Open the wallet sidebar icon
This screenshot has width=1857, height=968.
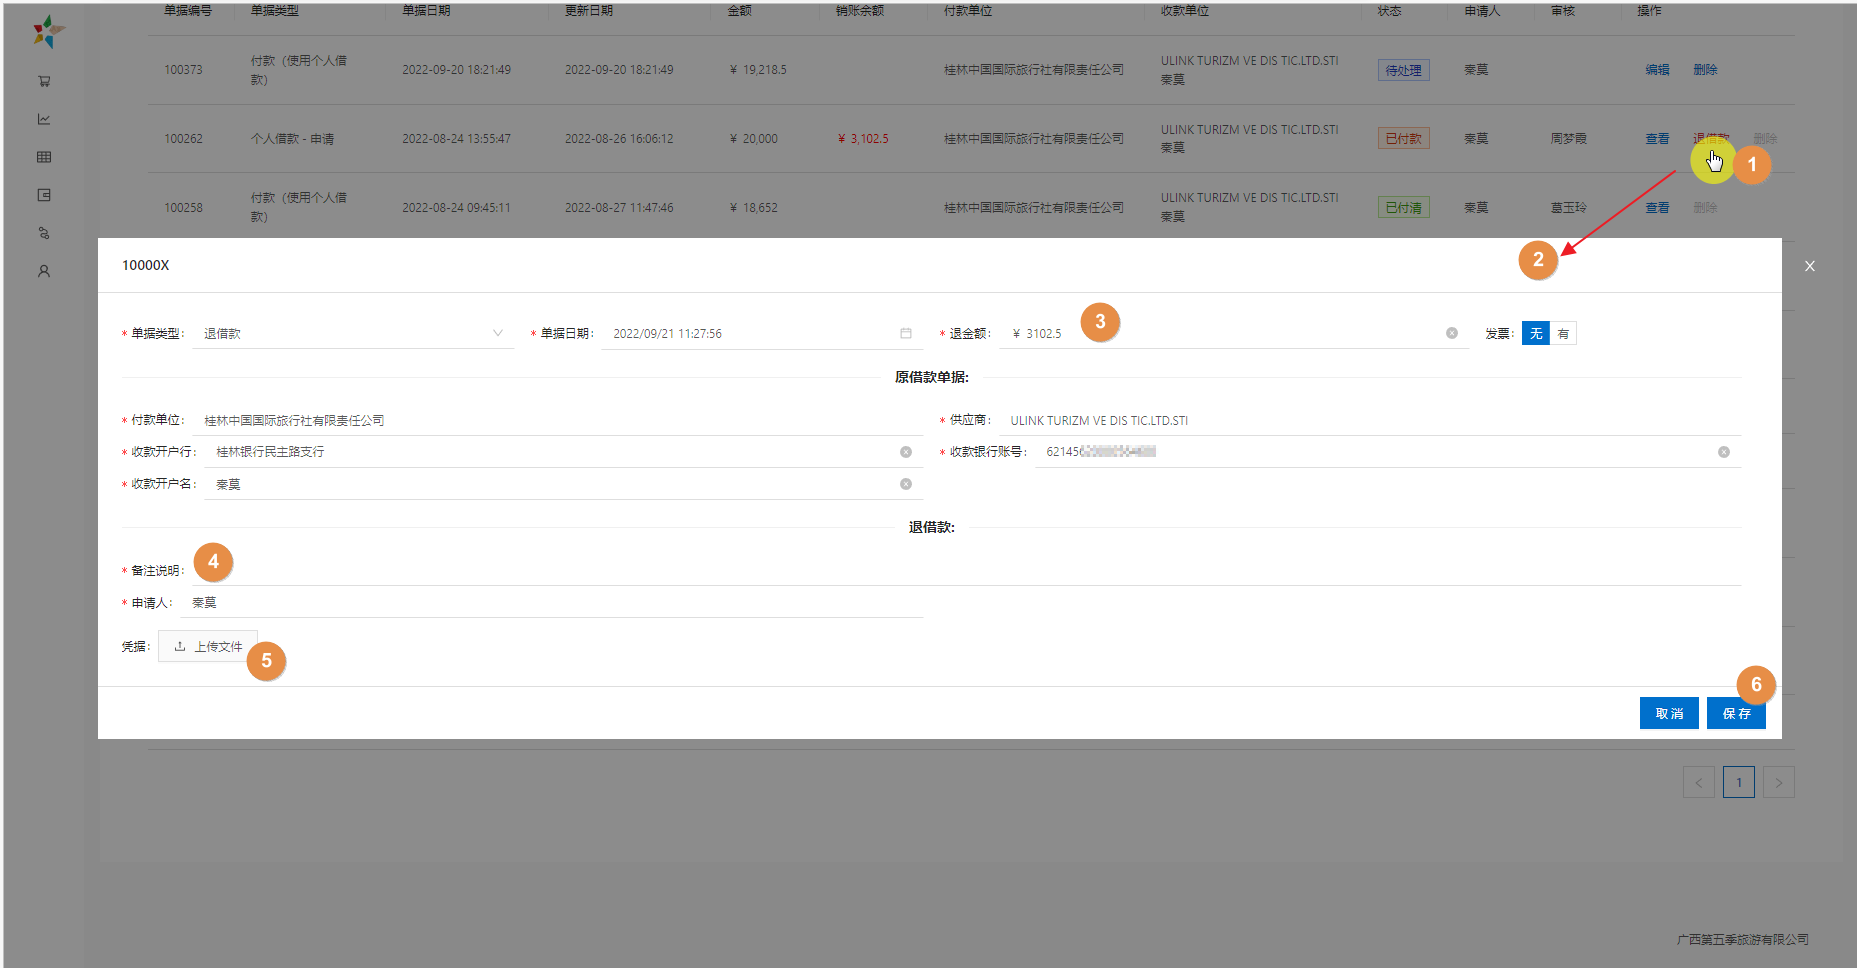point(44,195)
